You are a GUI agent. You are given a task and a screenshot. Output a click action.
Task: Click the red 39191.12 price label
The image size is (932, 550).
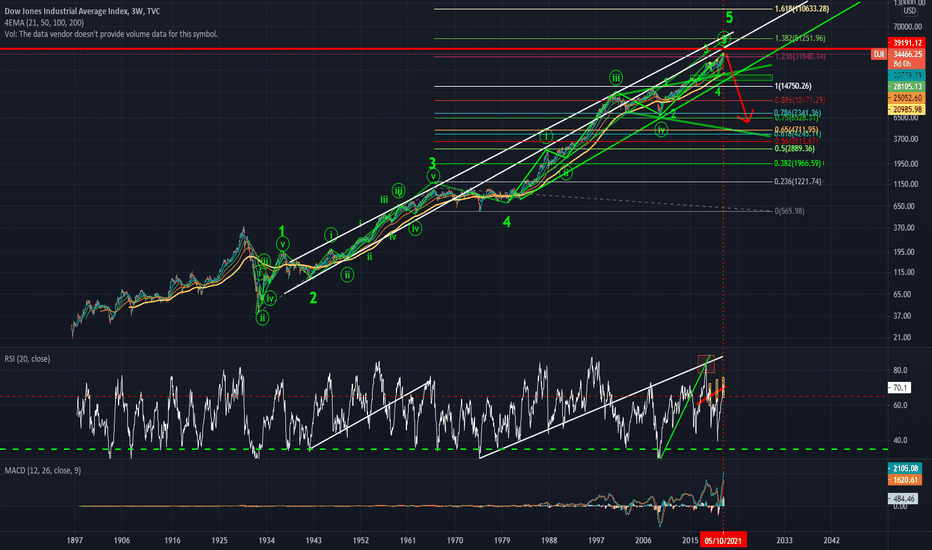pyautogui.click(x=906, y=43)
